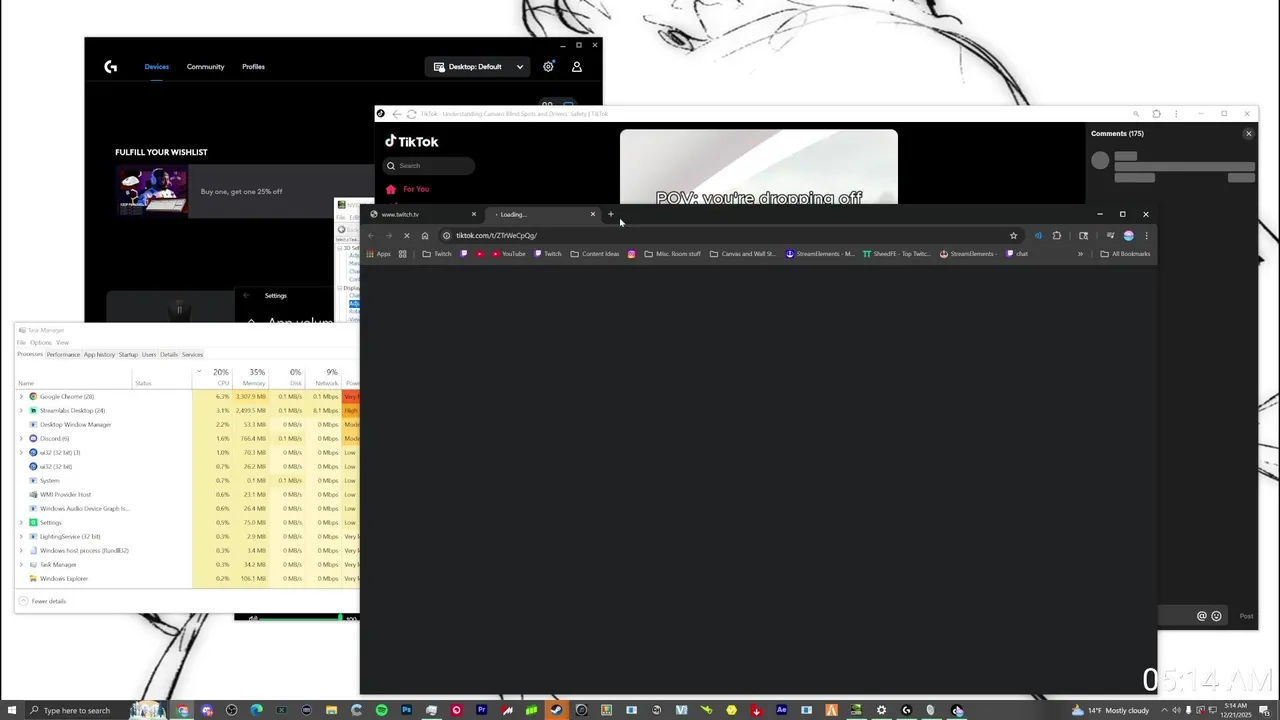Open Steam from taskbar
This screenshot has height=720, width=1280.
coord(556,711)
